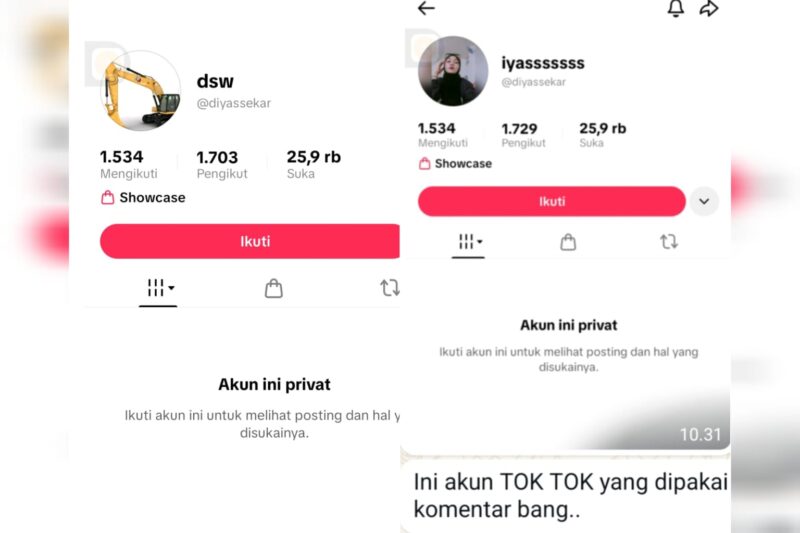800x533 pixels.
Task: Open repost tab on dsw profile
Action: pyautogui.click(x=390, y=288)
